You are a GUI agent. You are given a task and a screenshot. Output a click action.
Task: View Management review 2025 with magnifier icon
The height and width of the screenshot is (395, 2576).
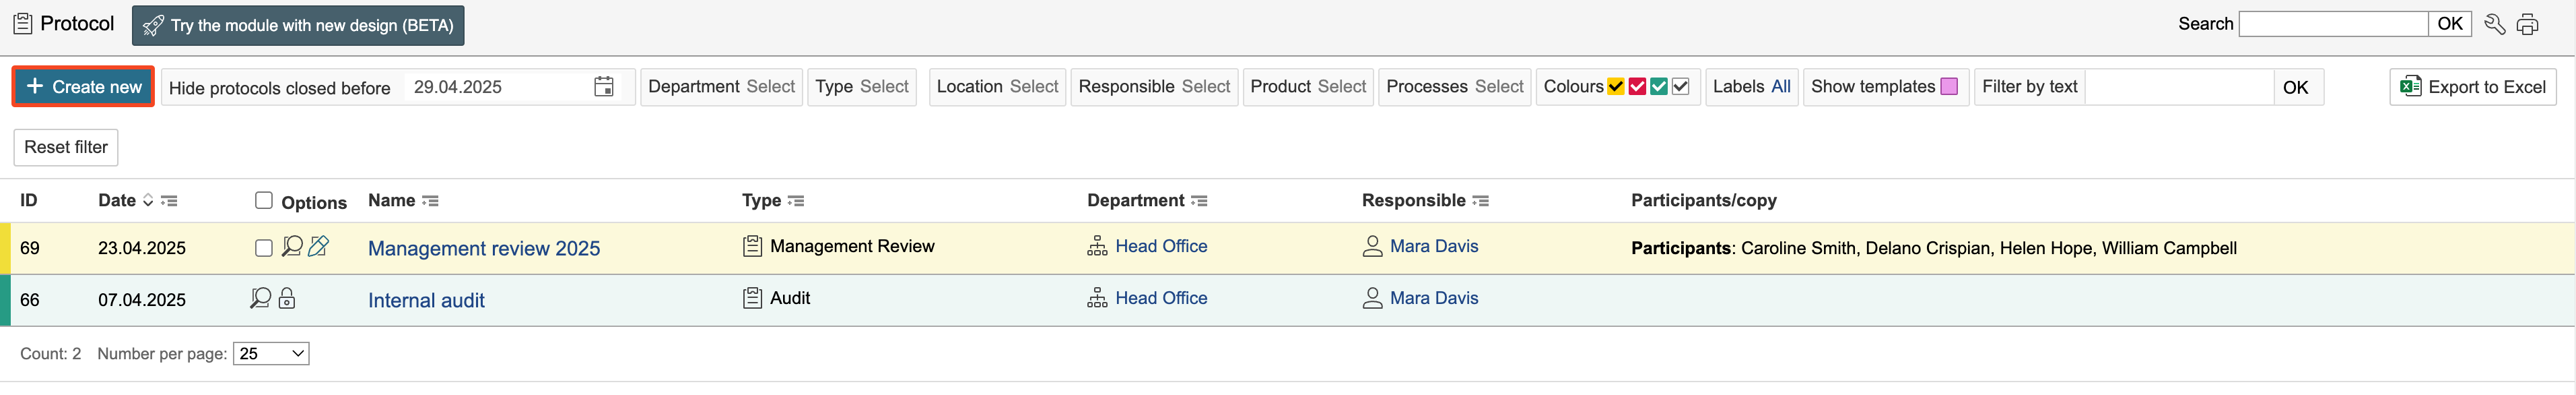292,246
